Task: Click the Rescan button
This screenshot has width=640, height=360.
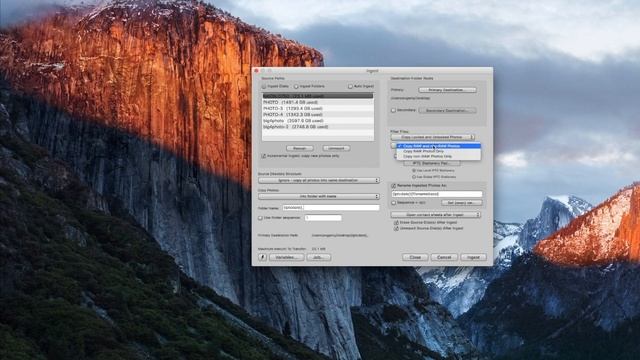Action: [300, 148]
